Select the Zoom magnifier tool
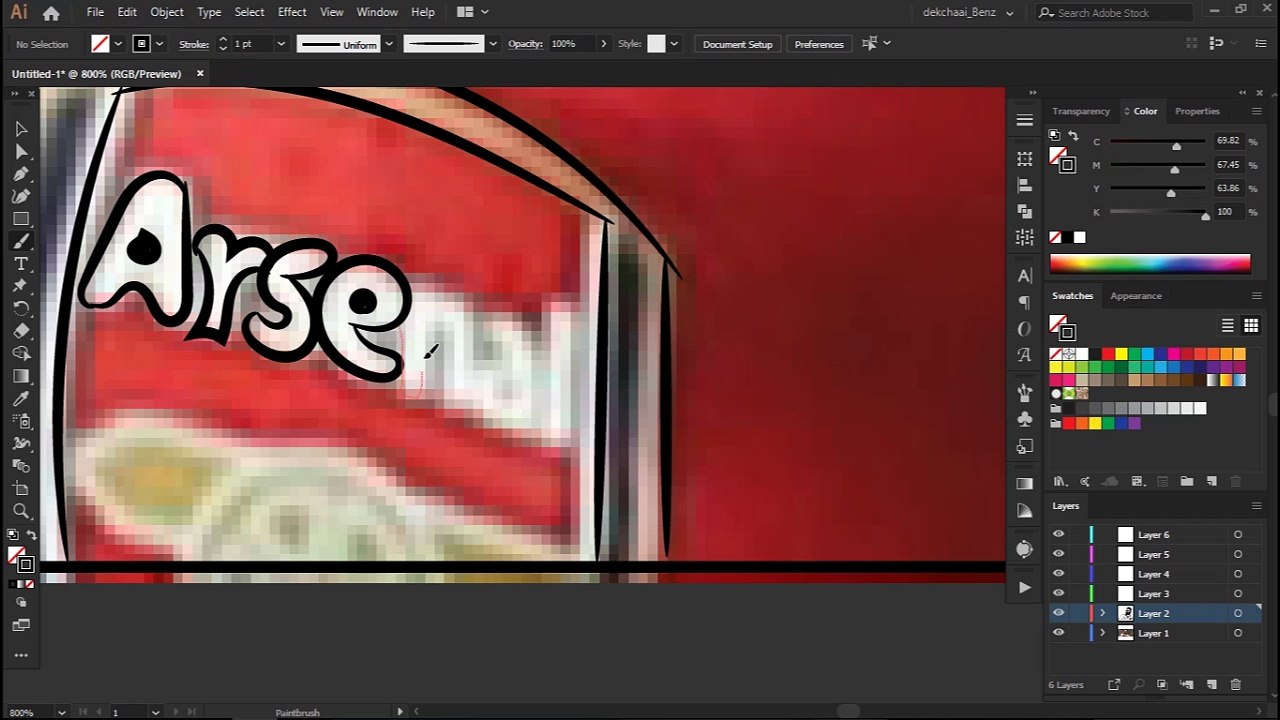 tap(21, 511)
